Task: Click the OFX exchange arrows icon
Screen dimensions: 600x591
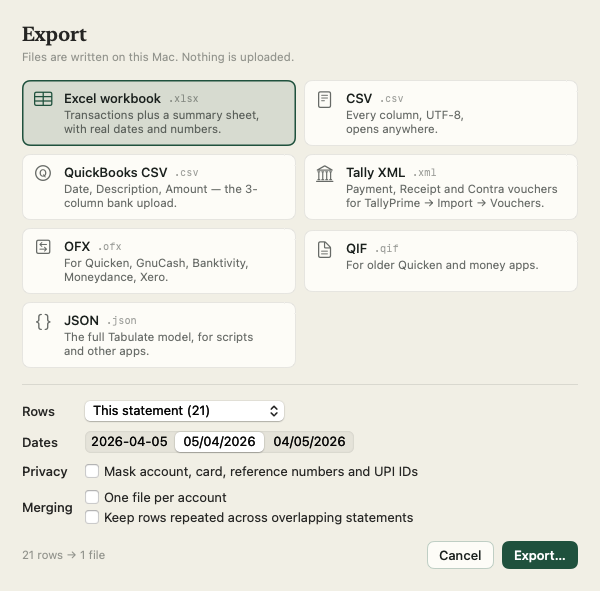Action: coord(43,247)
